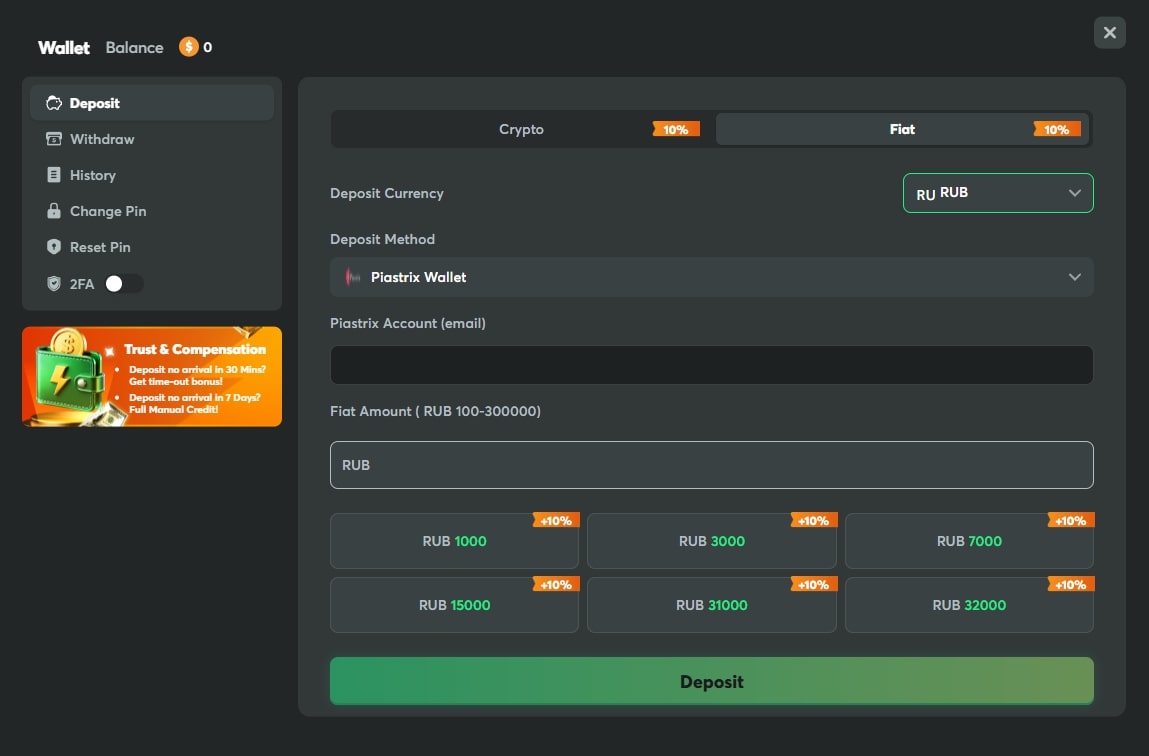Pick the RUB 32000 preset amount

pos(968,605)
